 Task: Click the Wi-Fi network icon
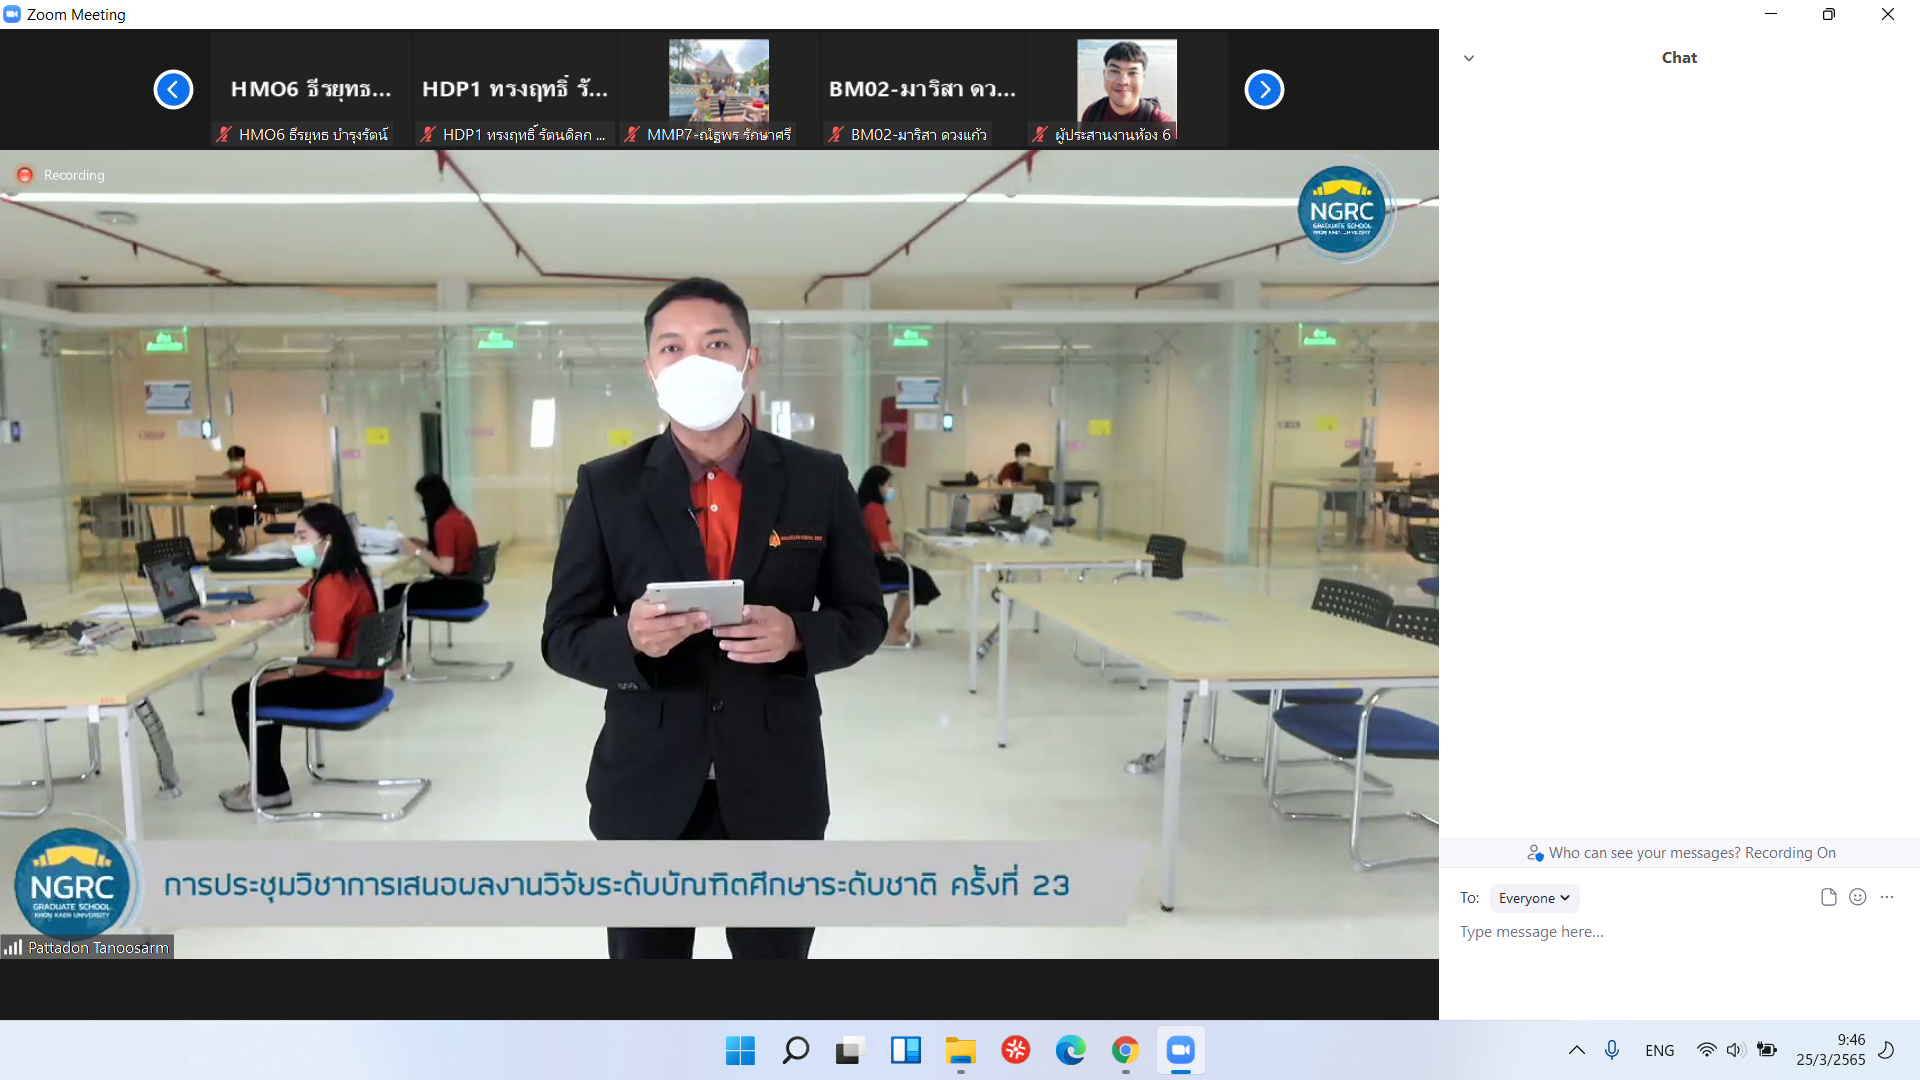(1706, 1050)
